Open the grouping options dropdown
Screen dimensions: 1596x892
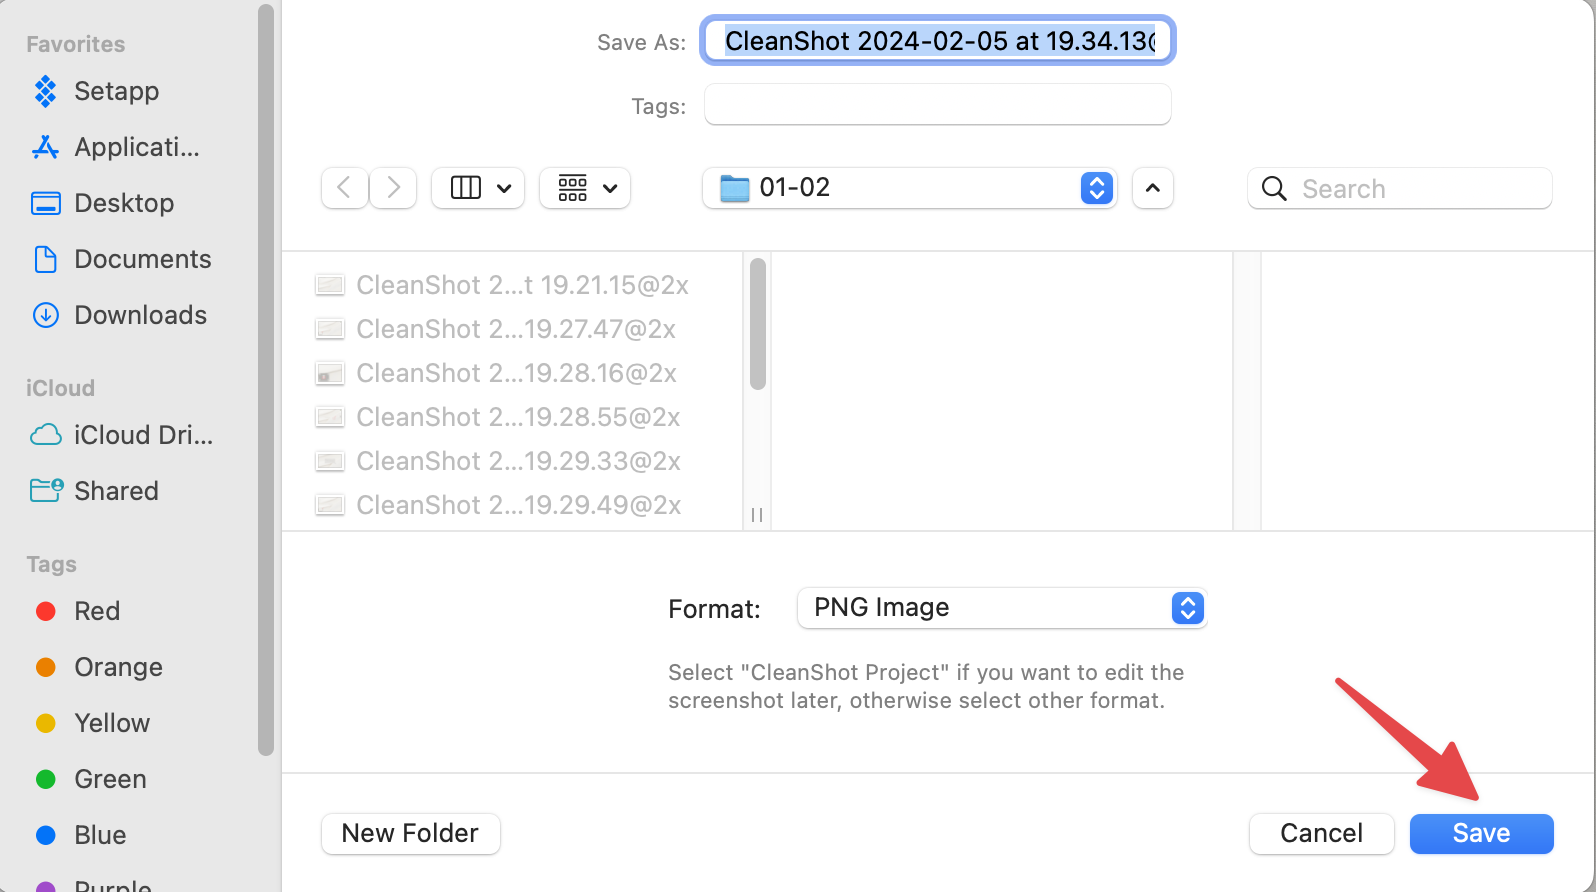click(x=585, y=188)
